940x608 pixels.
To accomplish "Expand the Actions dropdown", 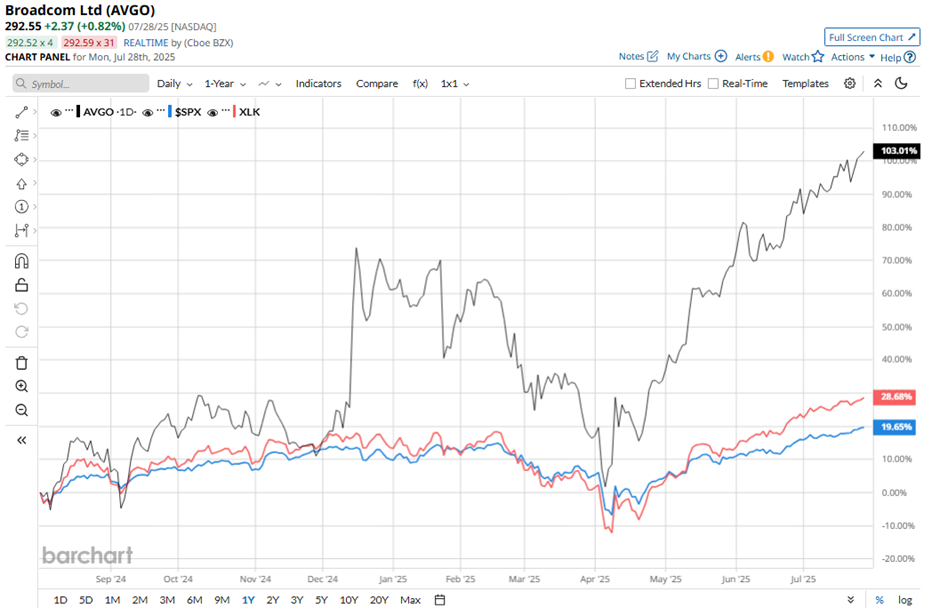I will (x=852, y=57).
